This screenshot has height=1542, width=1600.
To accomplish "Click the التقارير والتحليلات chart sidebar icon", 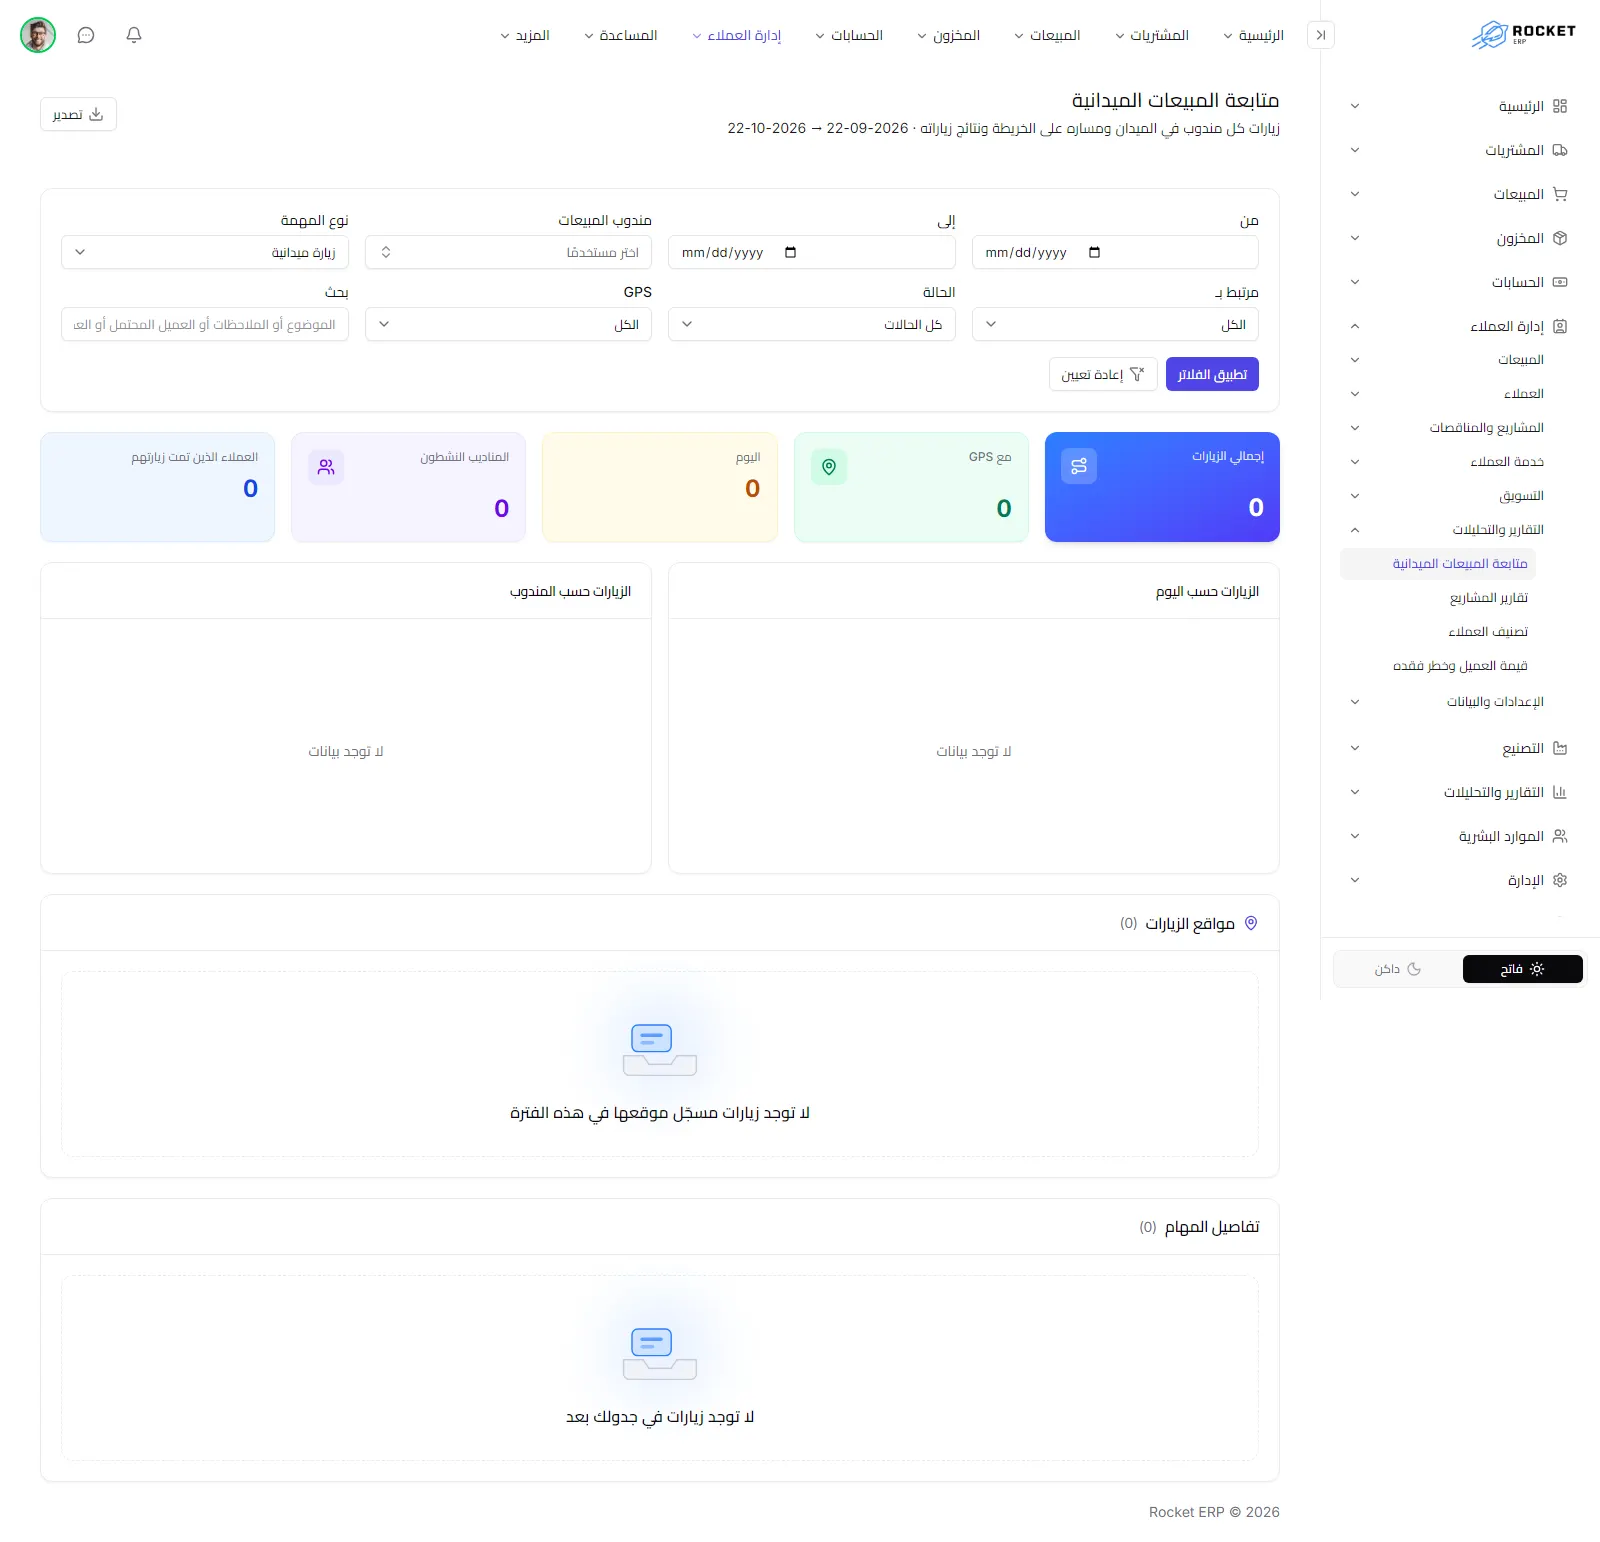I will tap(1560, 792).
